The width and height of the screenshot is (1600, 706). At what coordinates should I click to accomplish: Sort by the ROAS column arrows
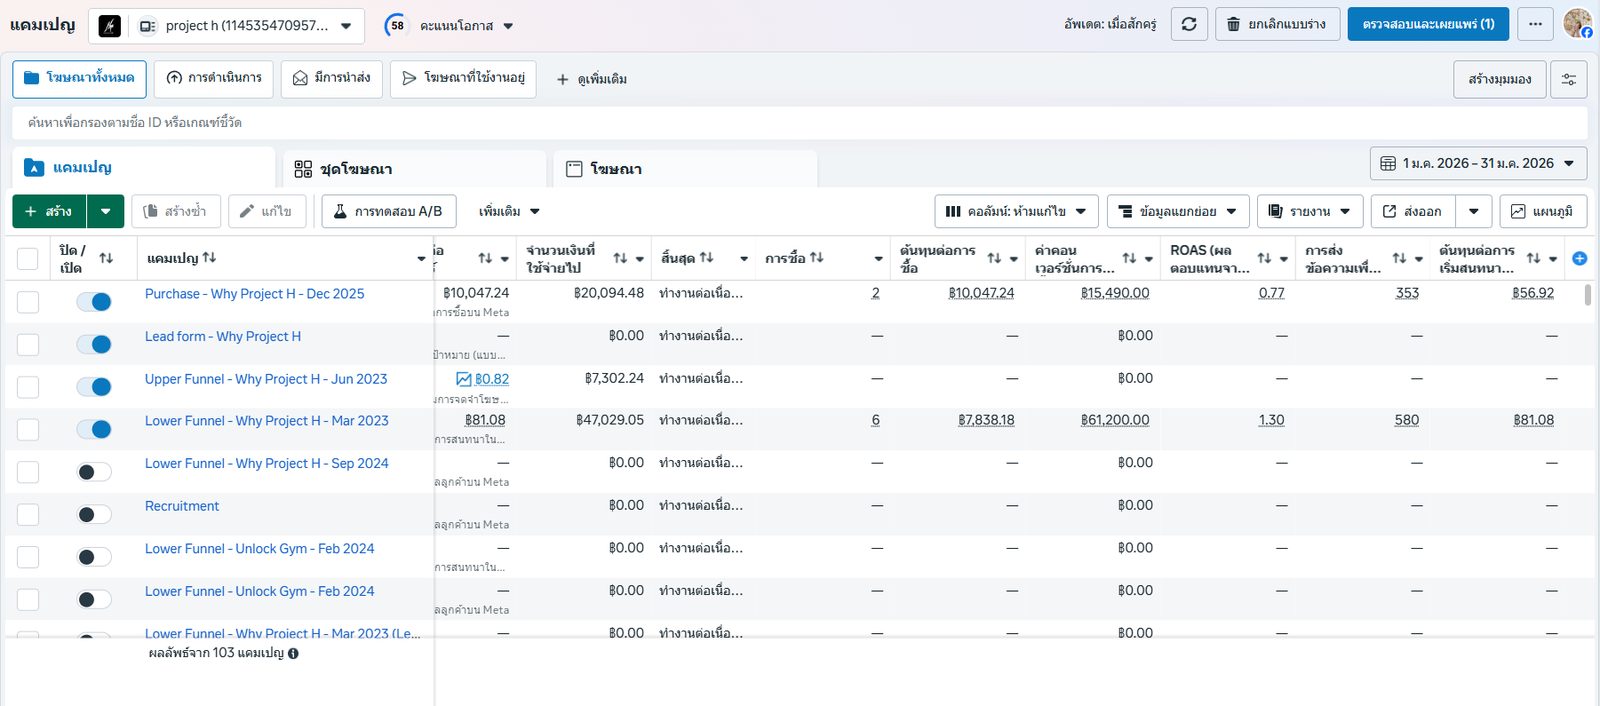(1264, 258)
